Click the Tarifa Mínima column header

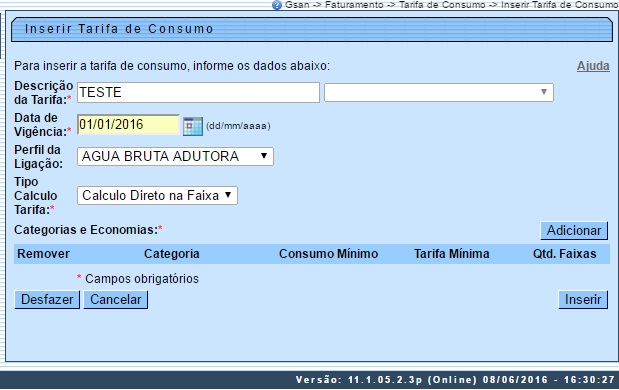(x=452, y=254)
